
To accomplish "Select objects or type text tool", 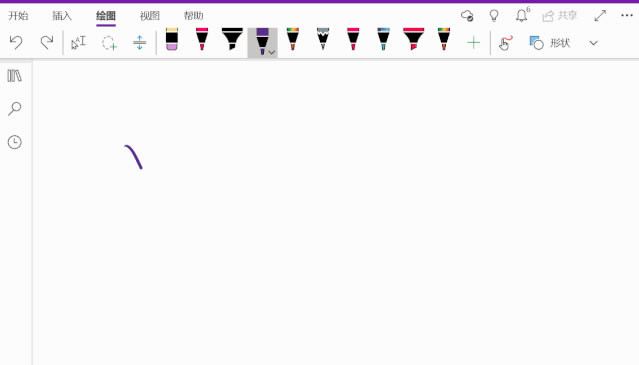I will pyautogui.click(x=78, y=42).
